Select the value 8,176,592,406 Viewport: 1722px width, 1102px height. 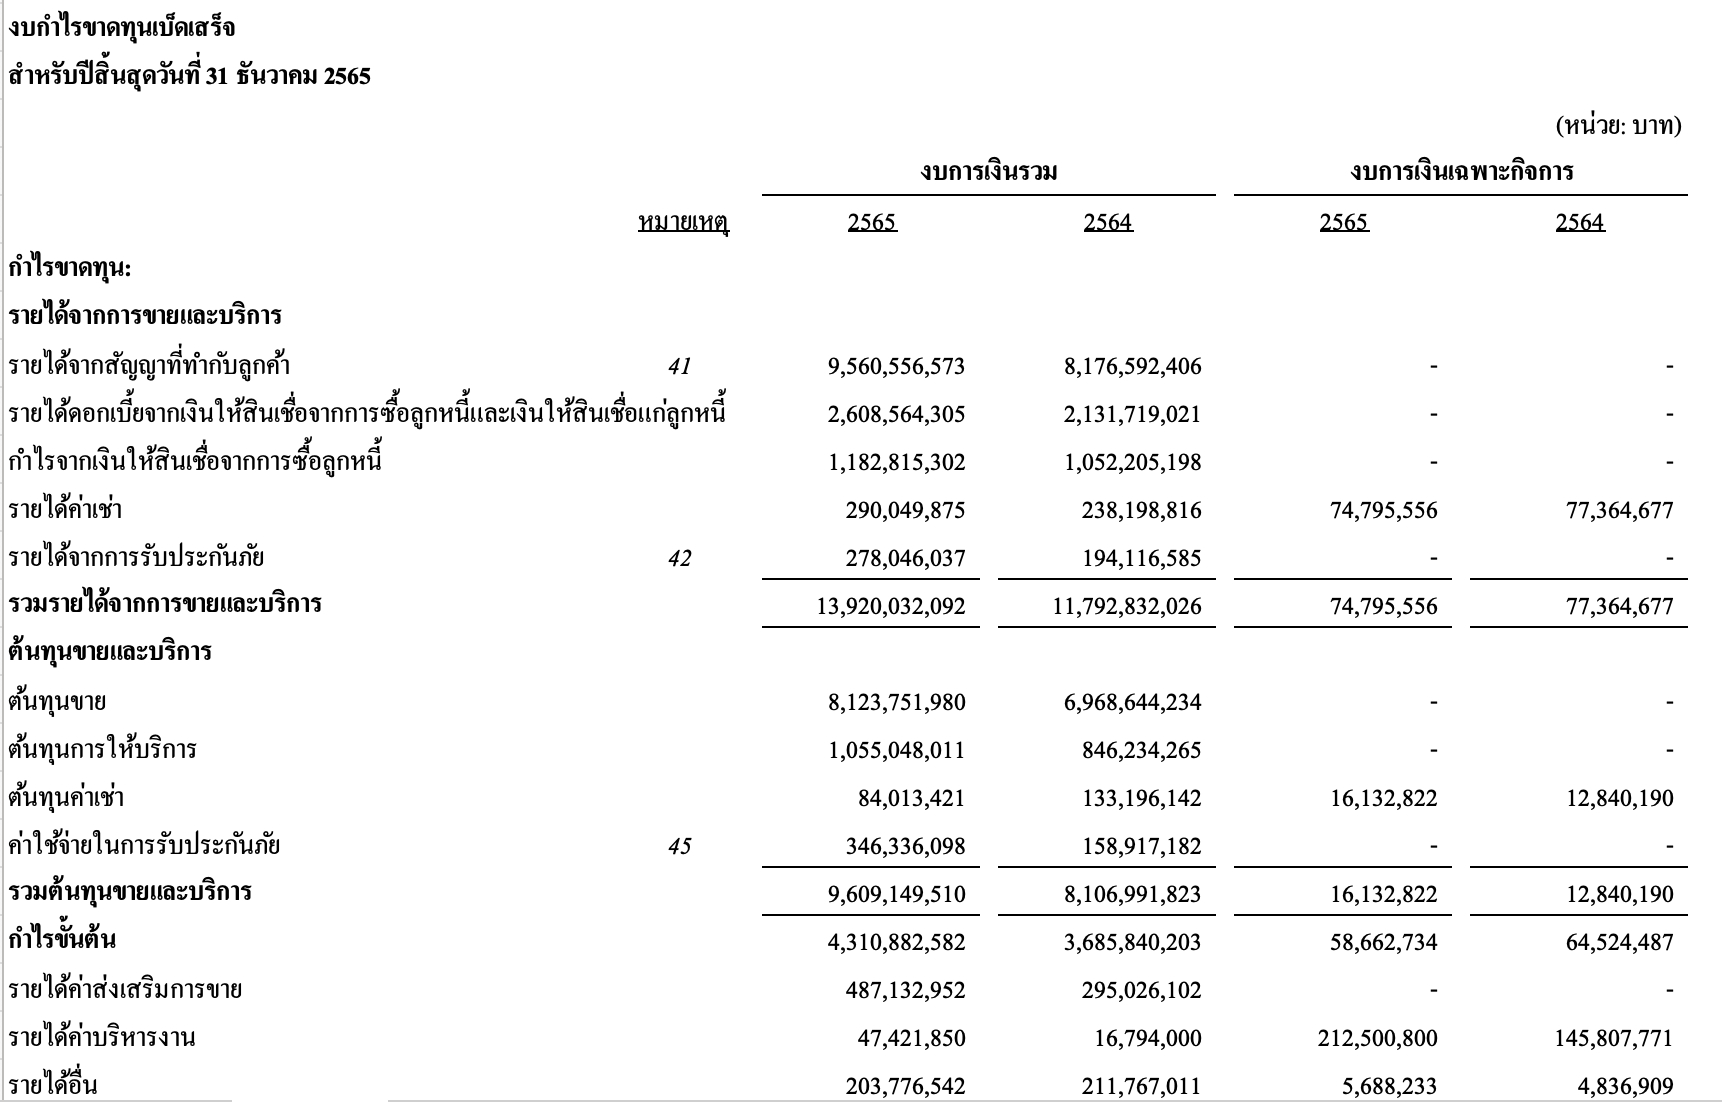(x=1133, y=367)
